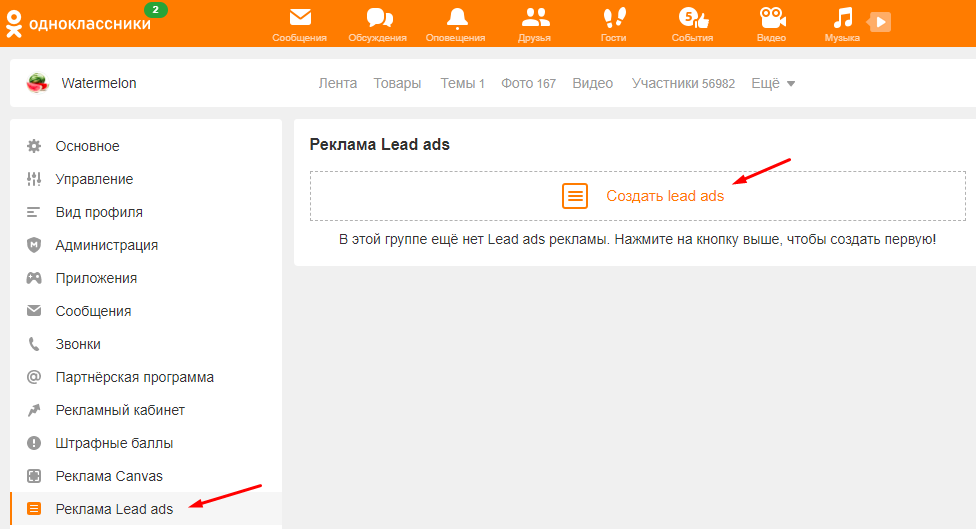
Task: Click the Watermelon group avatar
Action: (x=37, y=83)
